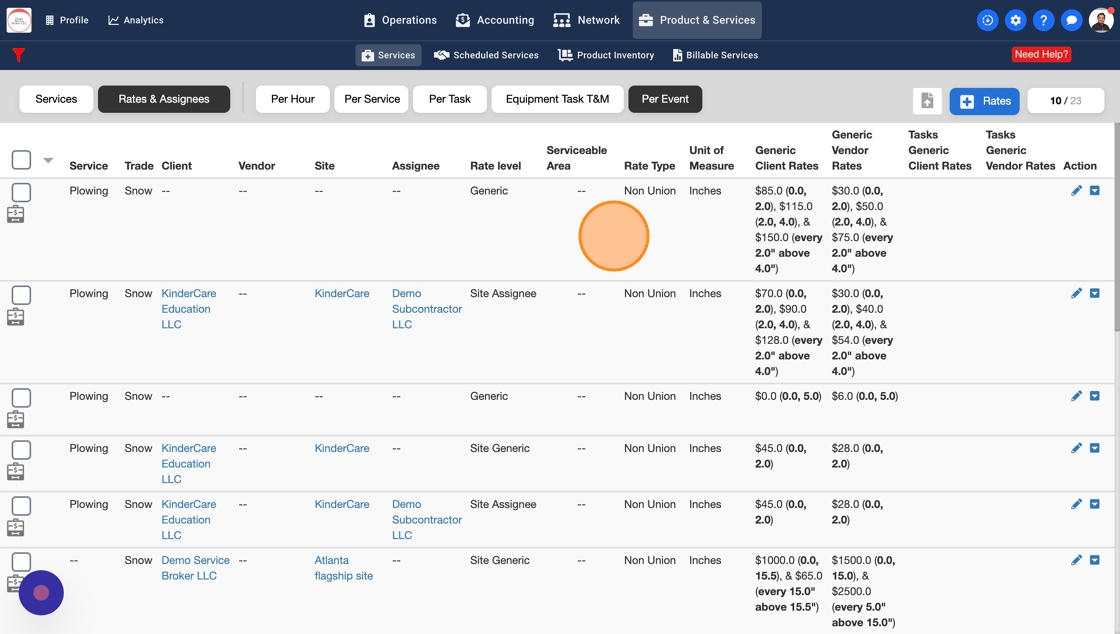Open the settings gear icon
Screen dimensions: 1120x634
click(x=1015, y=20)
